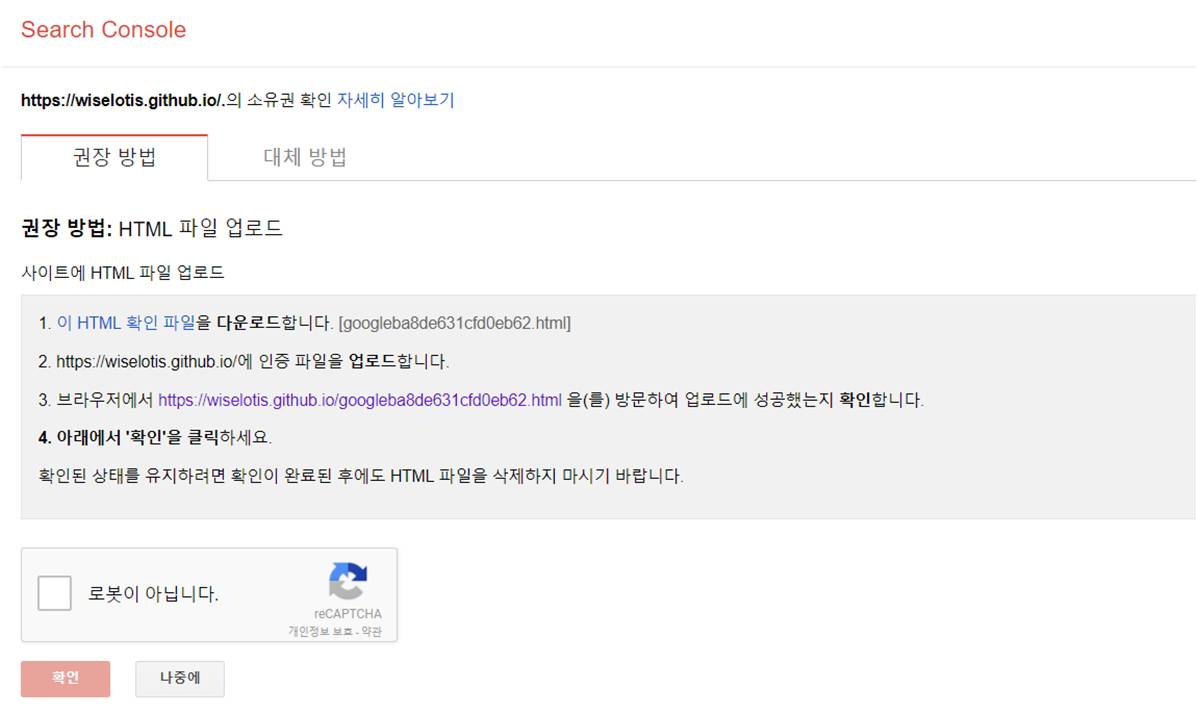
Task: Click the 권장 방법: HTML 파일 업로드 heading
Action: (x=152, y=228)
